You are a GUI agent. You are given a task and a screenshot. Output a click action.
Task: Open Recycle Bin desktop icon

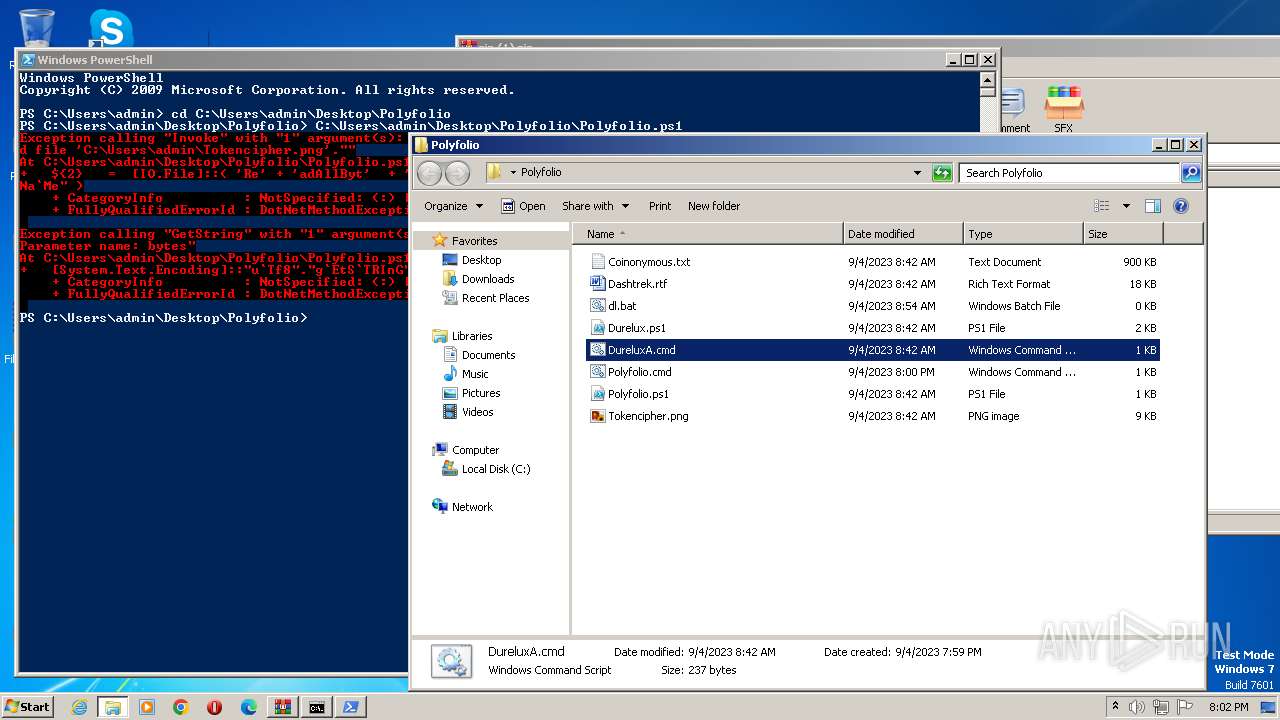[37, 27]
